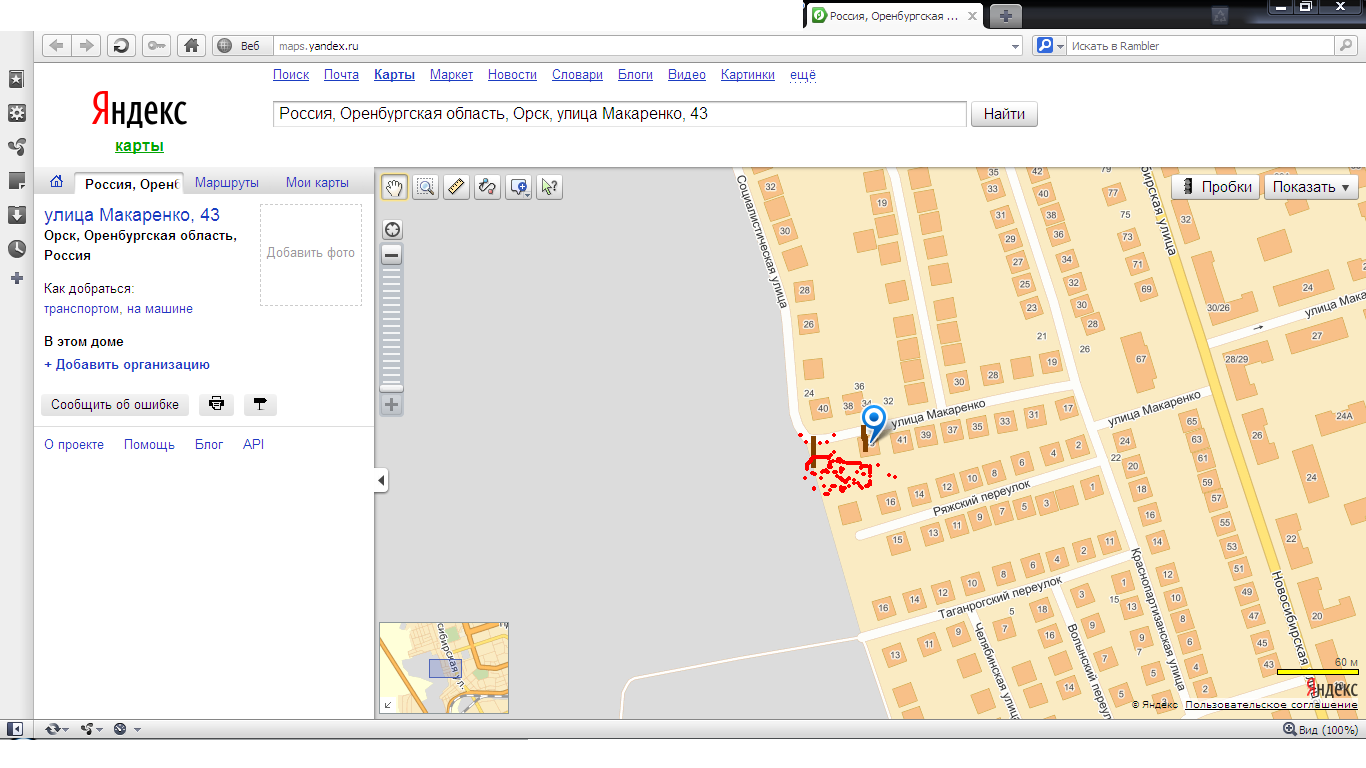Click the green карты logo link
Viewport: 1366px width, 768px height.
(139, 146)
